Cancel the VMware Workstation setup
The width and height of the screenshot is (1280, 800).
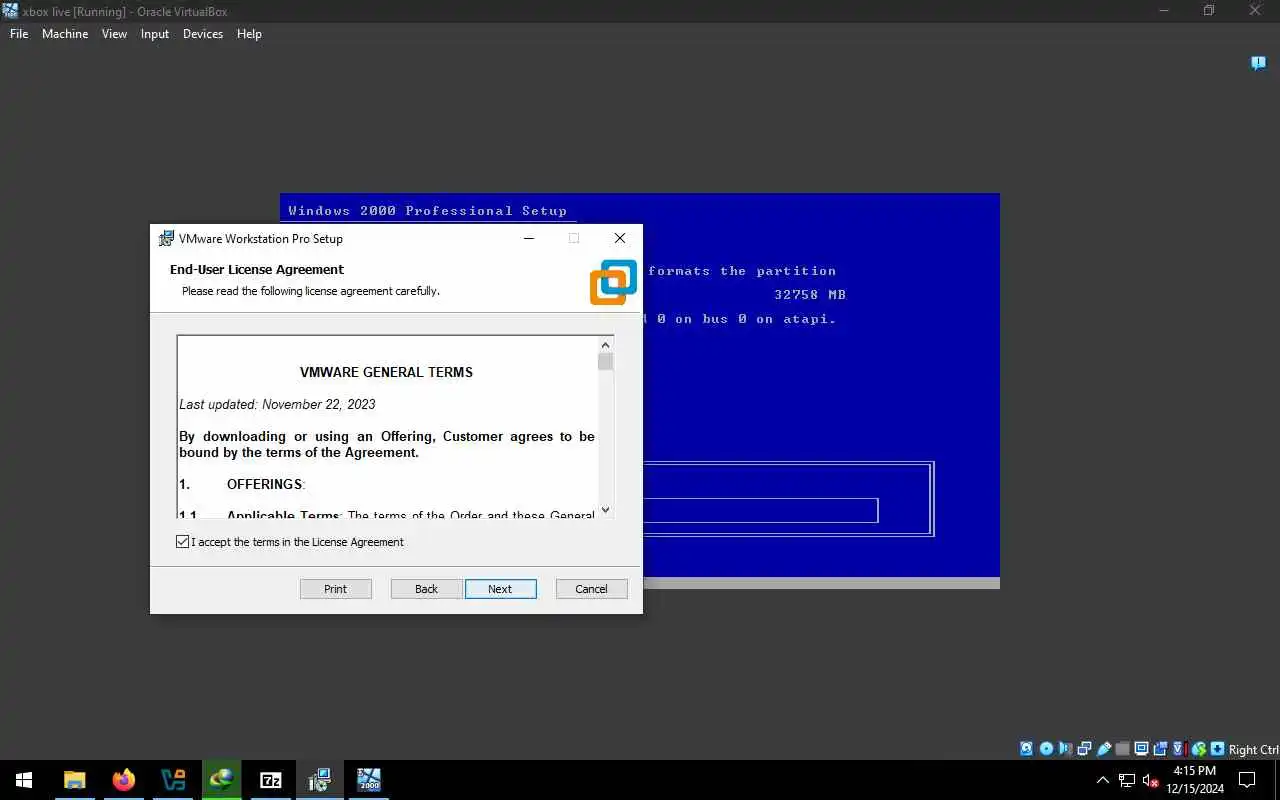click(592, 589)
